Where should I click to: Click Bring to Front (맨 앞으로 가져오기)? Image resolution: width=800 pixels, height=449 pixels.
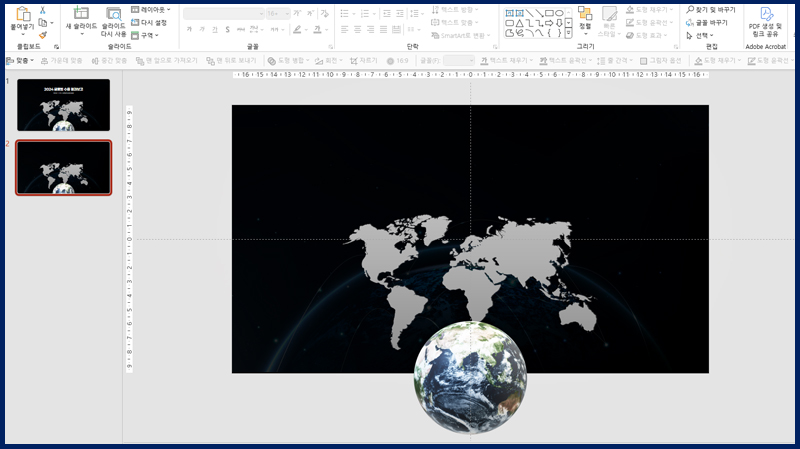[166, 61]
